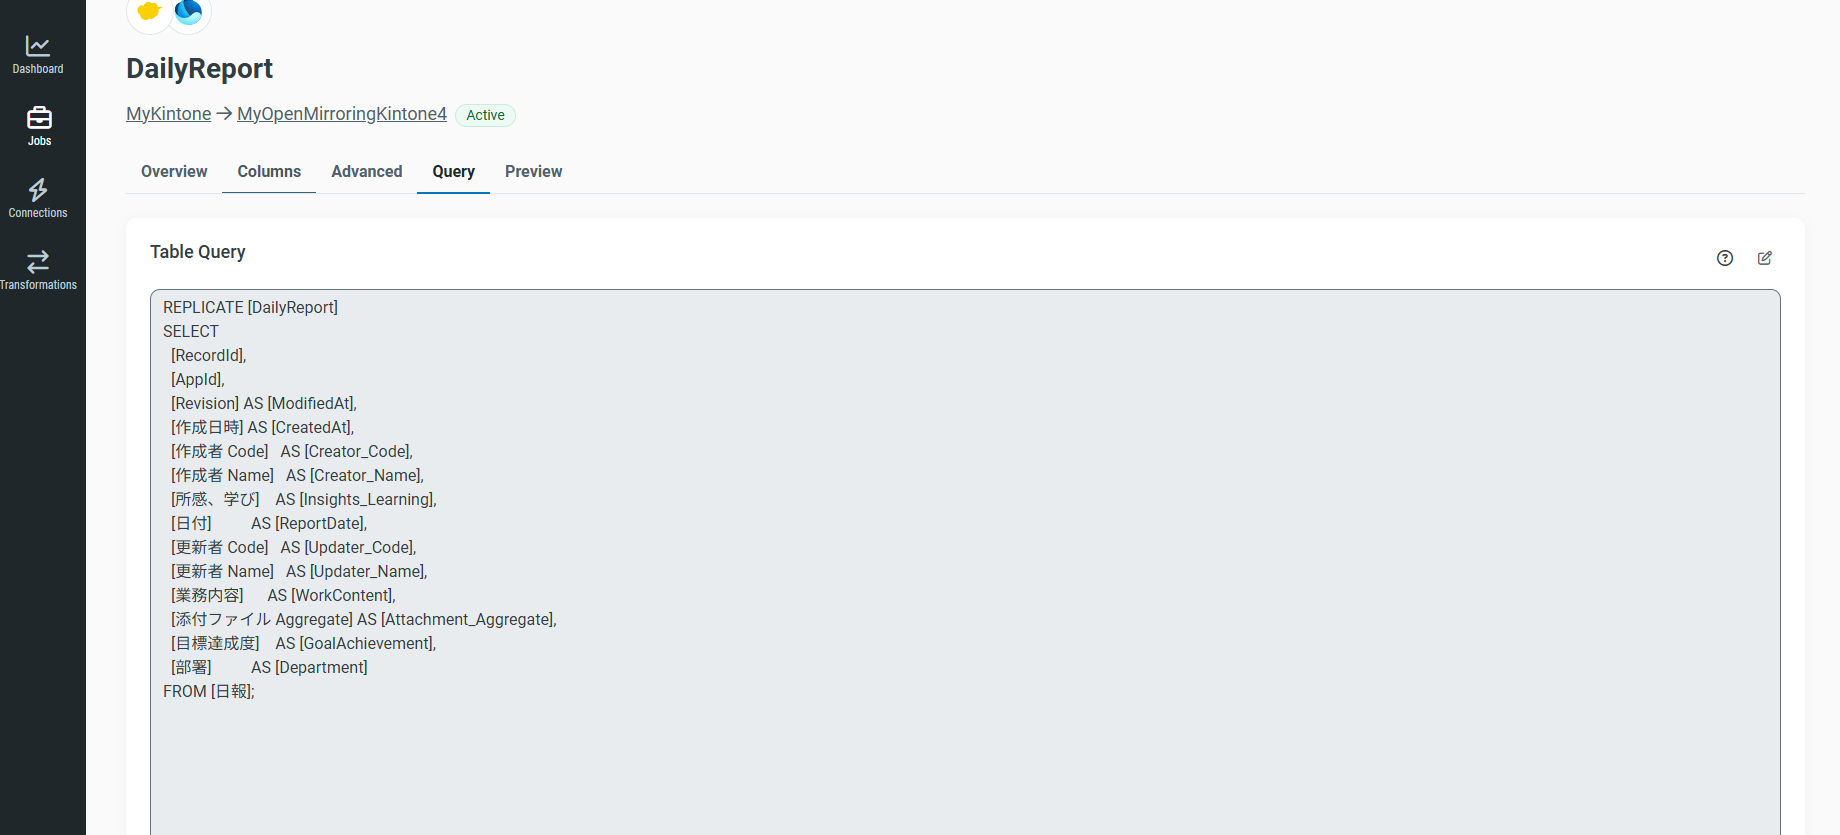The height and width of the screenshot is (835, 1840).
Task: Click the Table Query help icon
Action: point(1725,258)
